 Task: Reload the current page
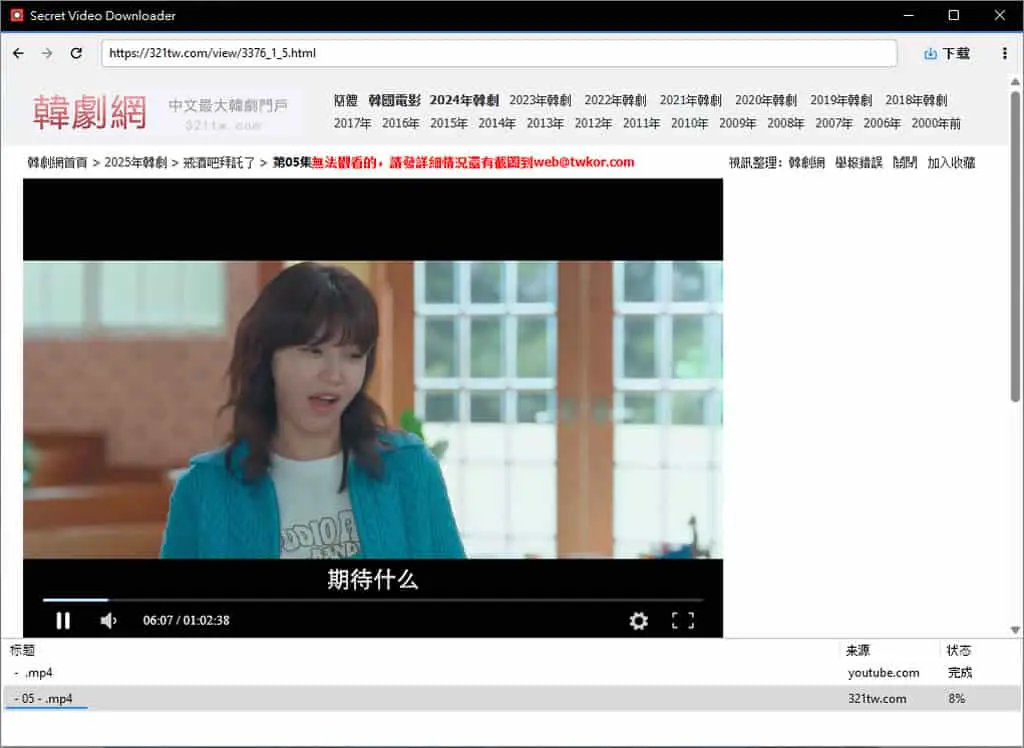pyautogui.click(x=76, y=54)
